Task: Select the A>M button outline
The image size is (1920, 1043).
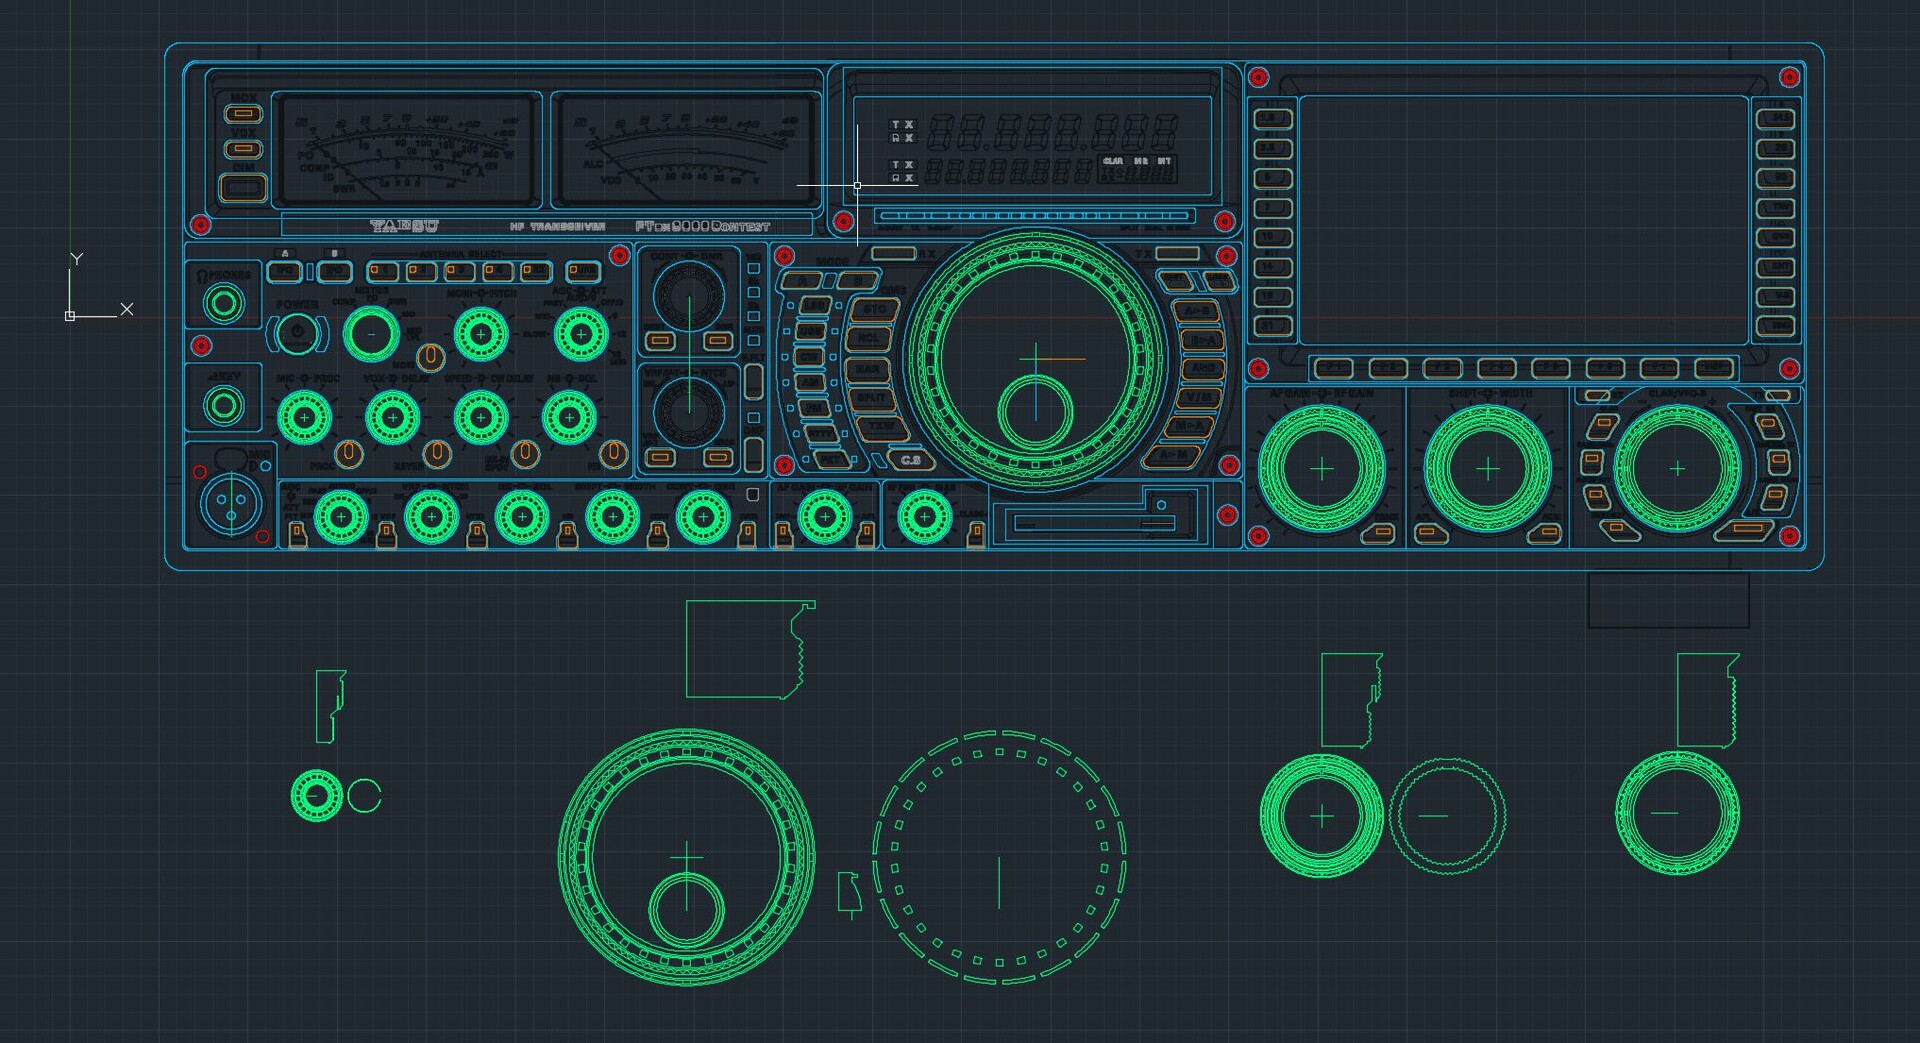Action: click(1172, 456)
